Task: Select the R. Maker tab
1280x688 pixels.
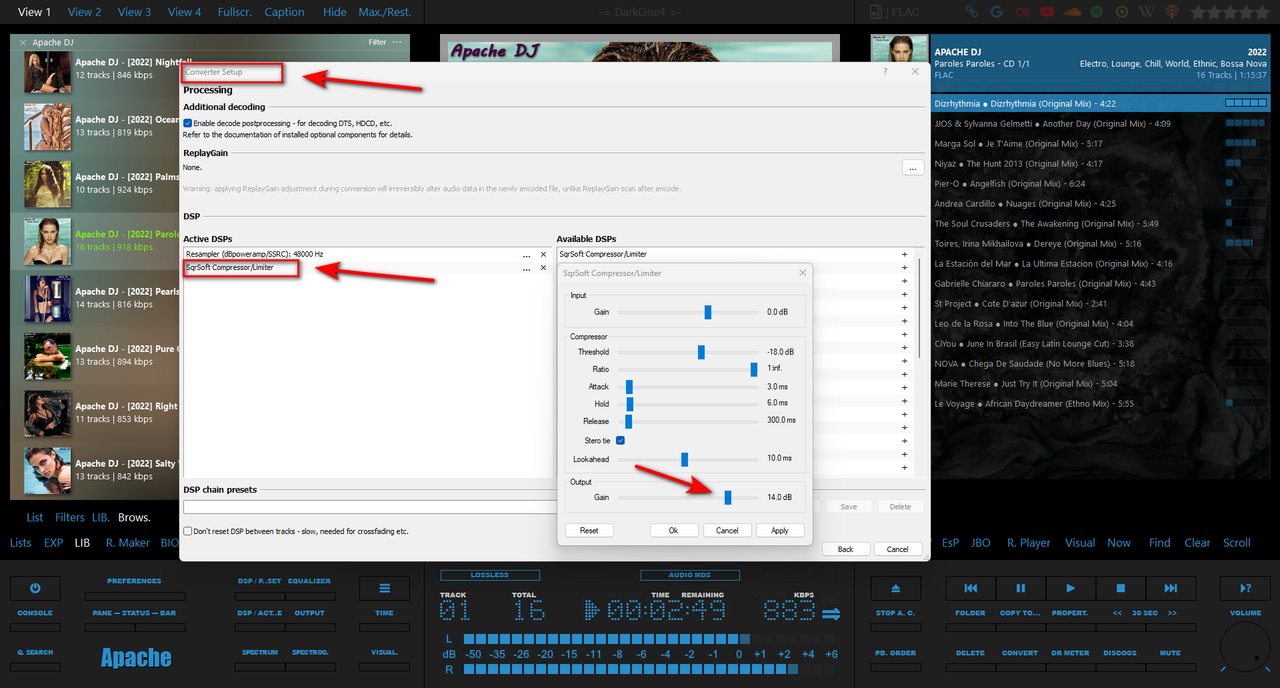Action: pos(128,543)
